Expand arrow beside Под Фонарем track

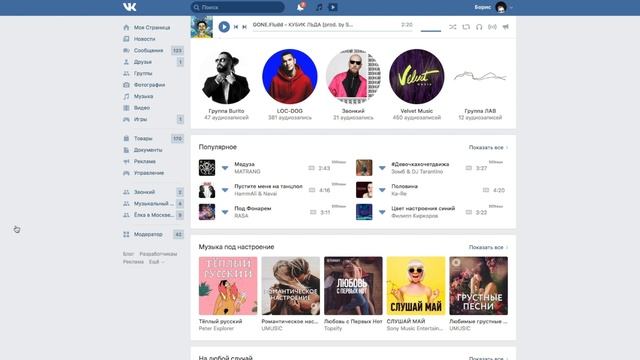225,212
